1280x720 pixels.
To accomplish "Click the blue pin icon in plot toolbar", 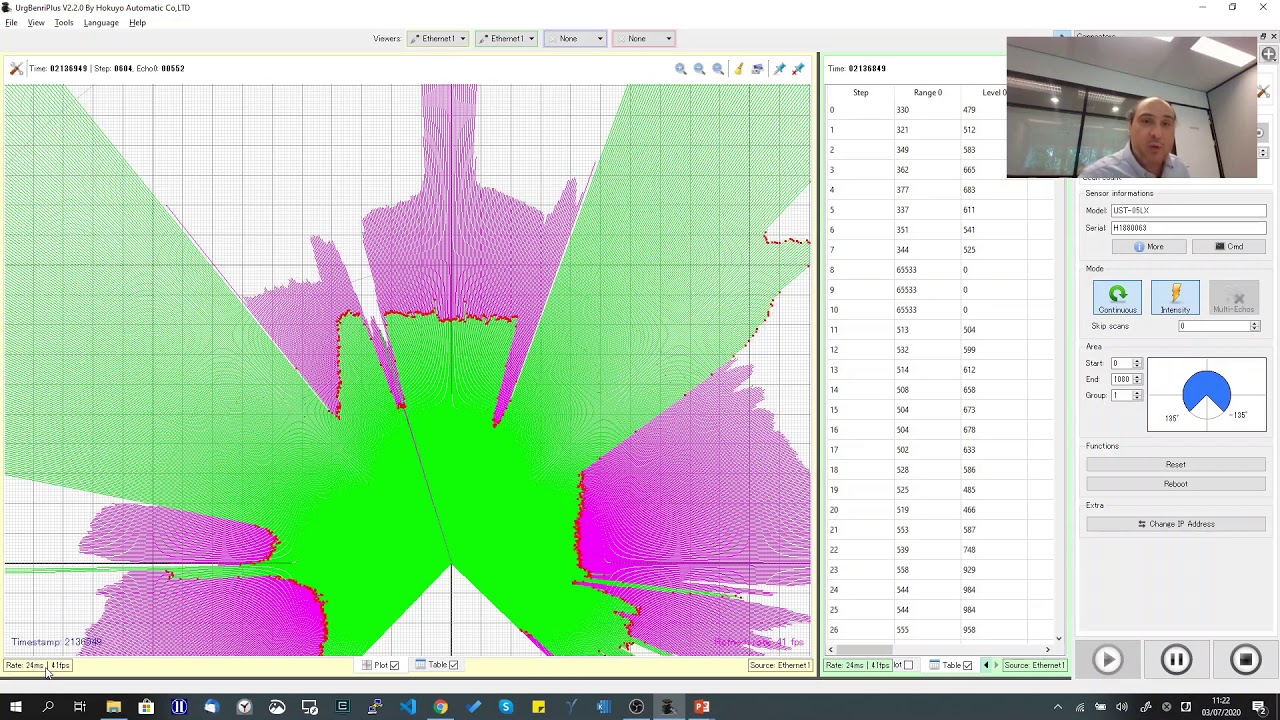I will tap(779, 69).
